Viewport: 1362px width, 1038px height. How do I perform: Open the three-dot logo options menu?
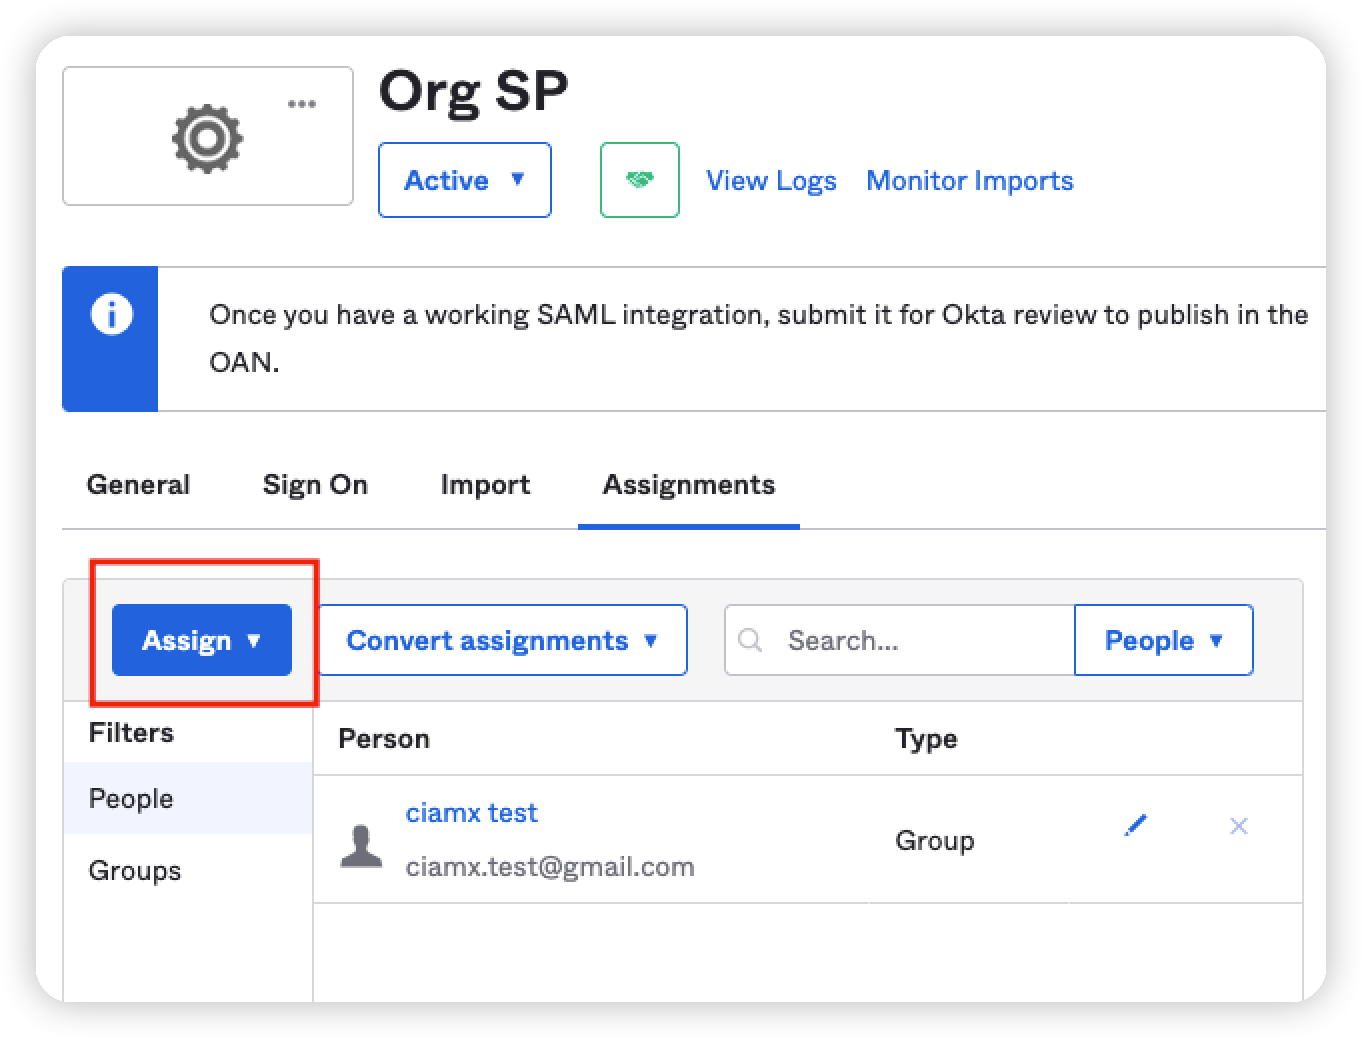point(301,104)
